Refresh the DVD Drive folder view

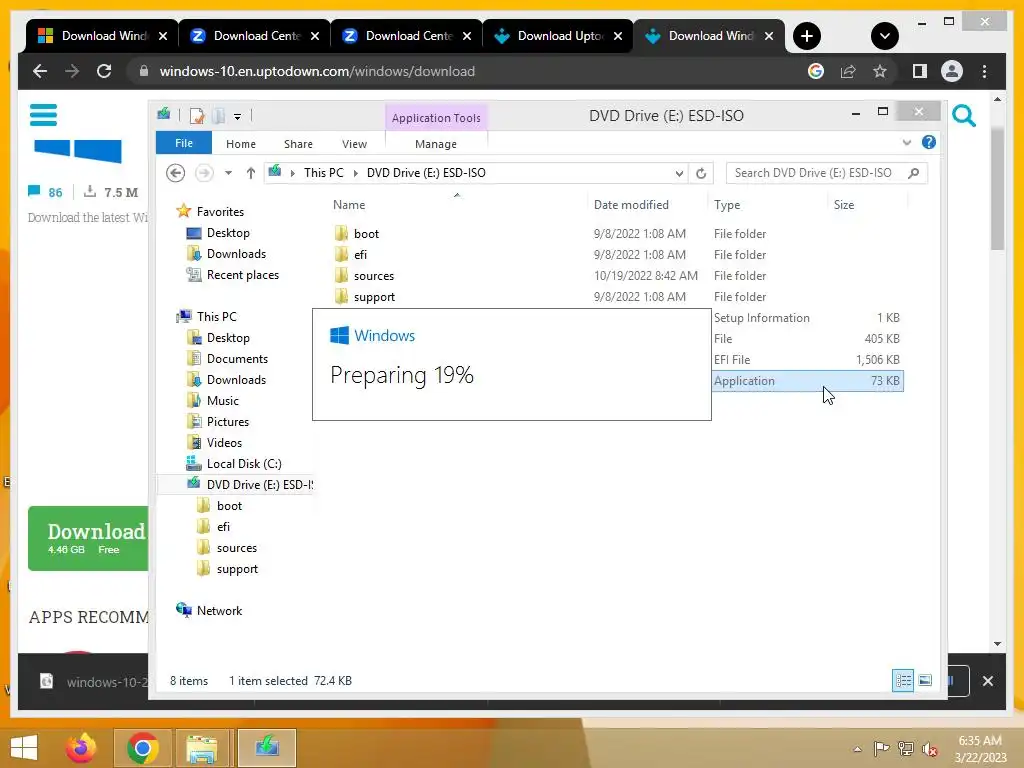click(x=701, y=173)
